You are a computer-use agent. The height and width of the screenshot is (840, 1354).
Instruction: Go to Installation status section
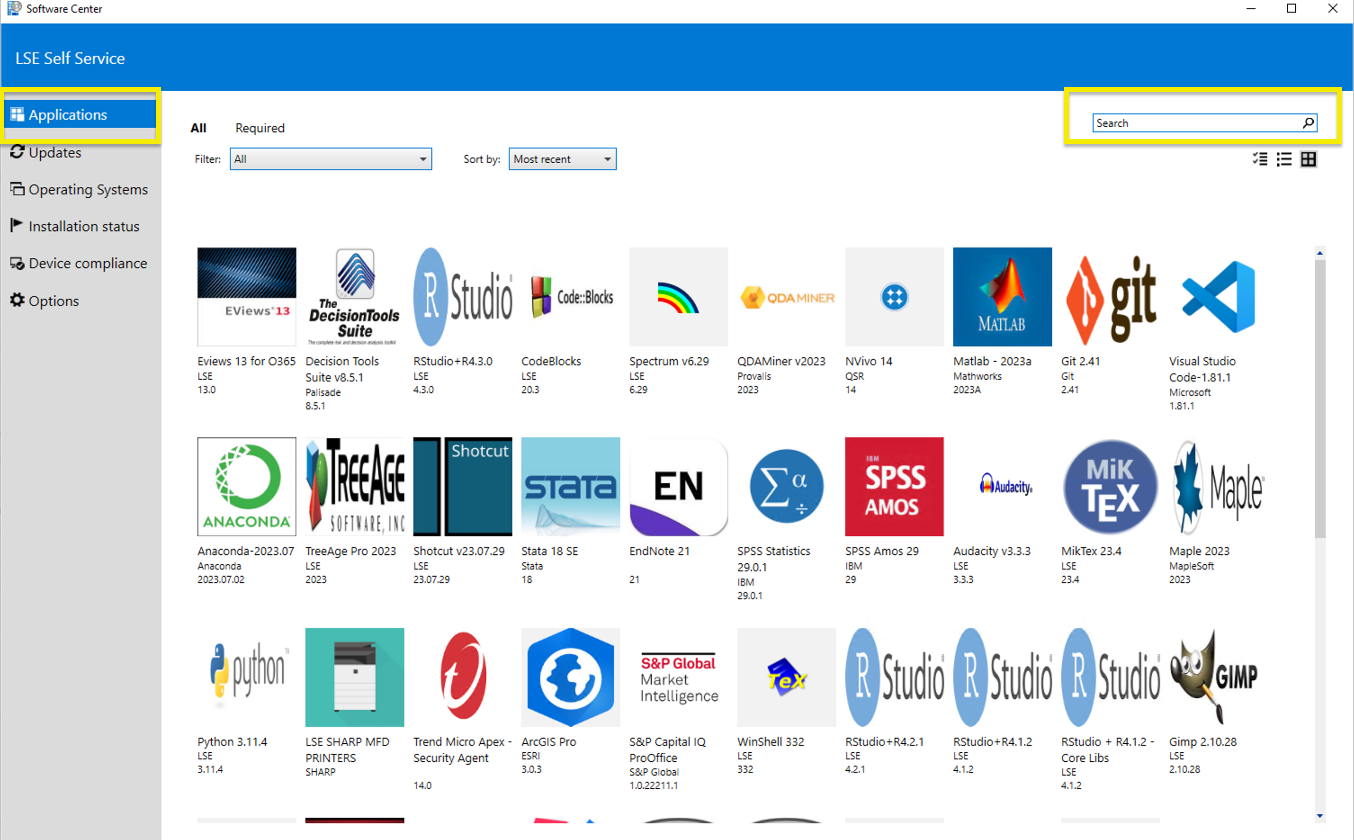pyautogui.click(x=84, y=227)
